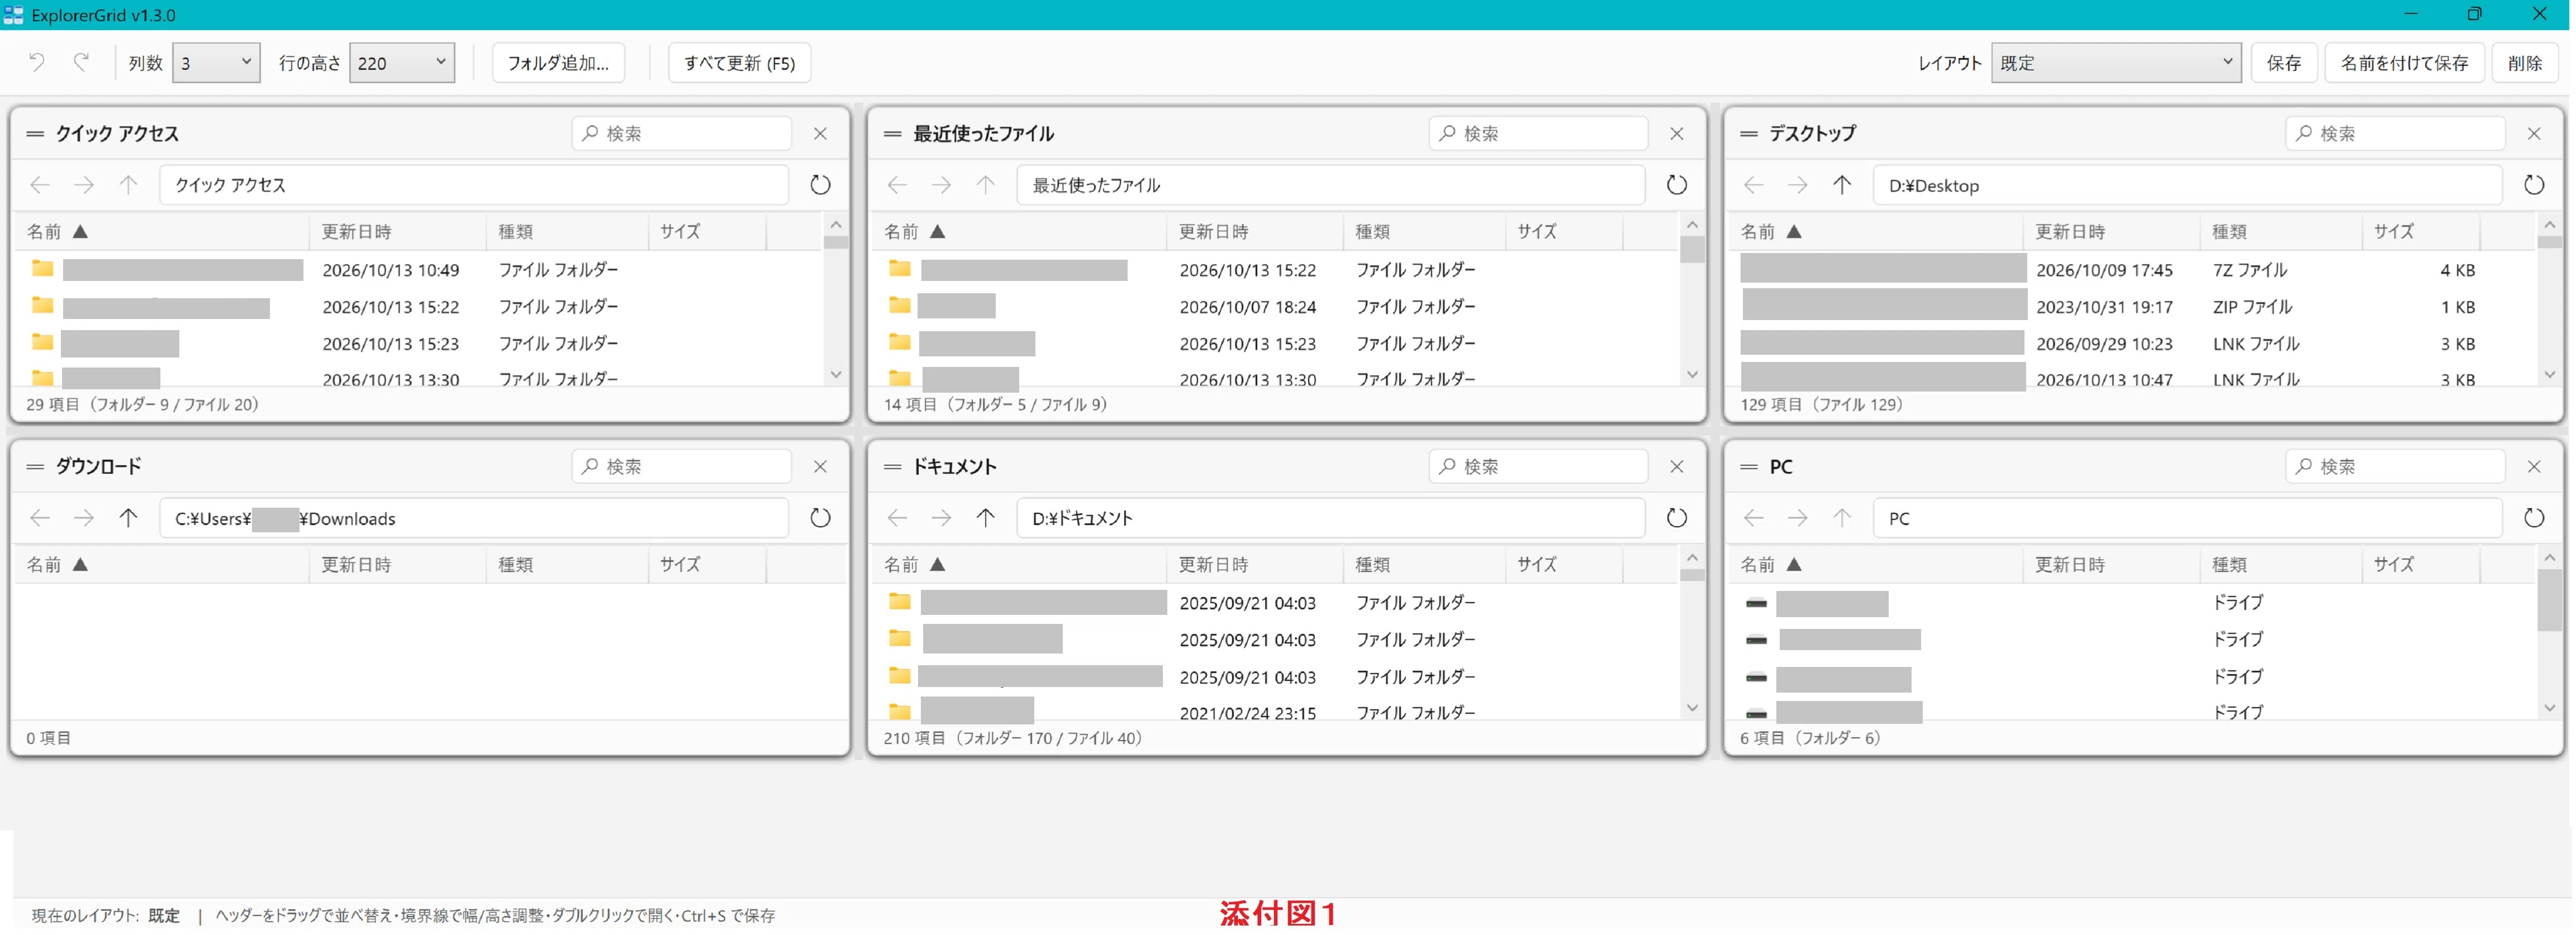
Task: Sort PC pane by 名前 column
Action: point(1876,564)
